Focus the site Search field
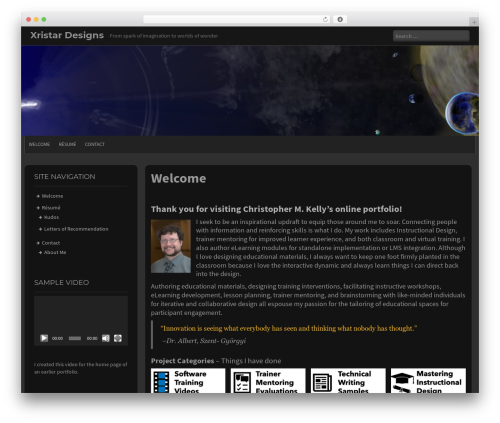This screenshot has width=500, height=423. pos(431,36)
